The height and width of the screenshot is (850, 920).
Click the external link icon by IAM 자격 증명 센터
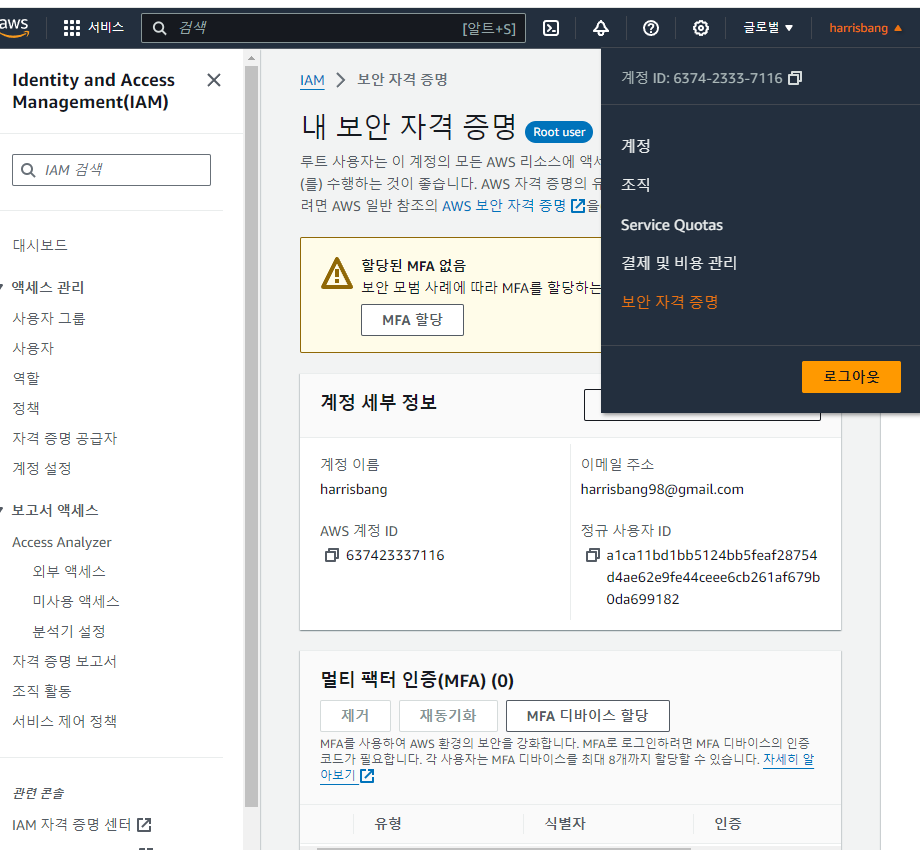144,825
